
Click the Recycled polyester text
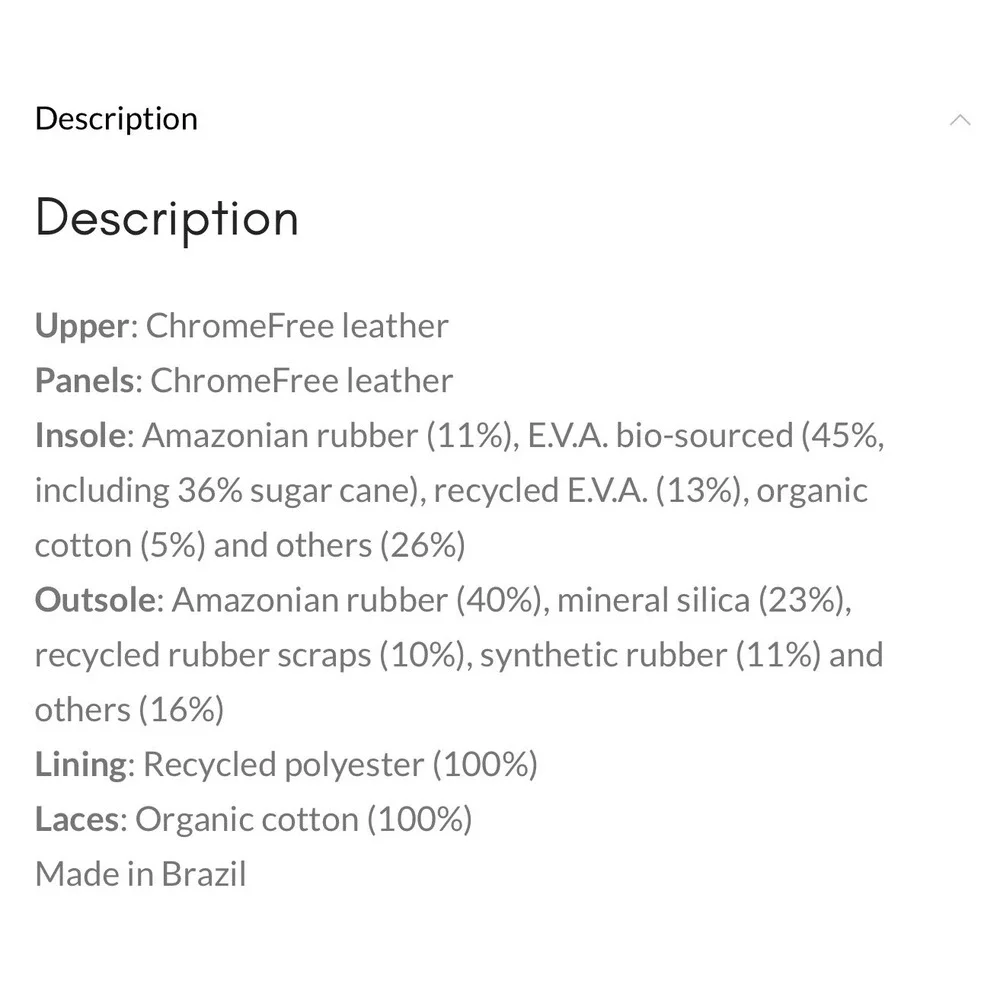coord(285,763)
